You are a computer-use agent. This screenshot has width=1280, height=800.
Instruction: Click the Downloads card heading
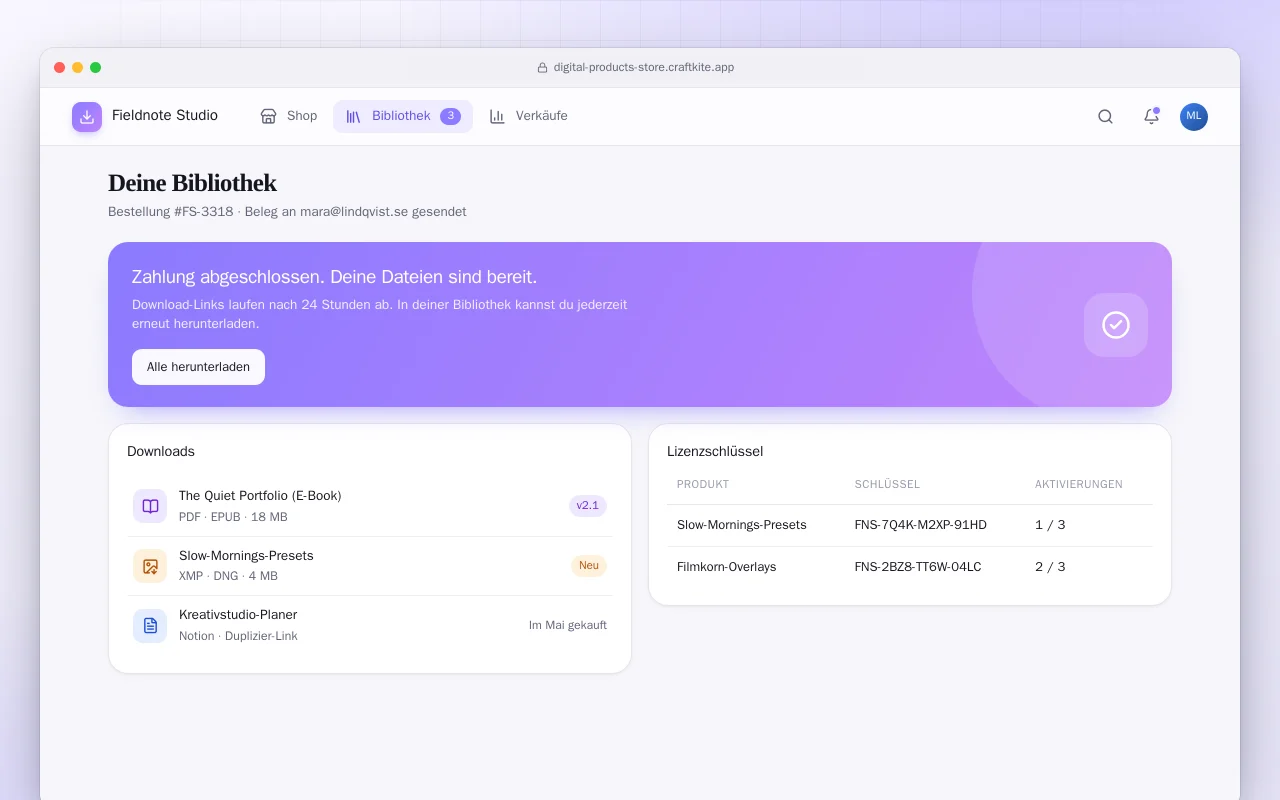[161, 451]
